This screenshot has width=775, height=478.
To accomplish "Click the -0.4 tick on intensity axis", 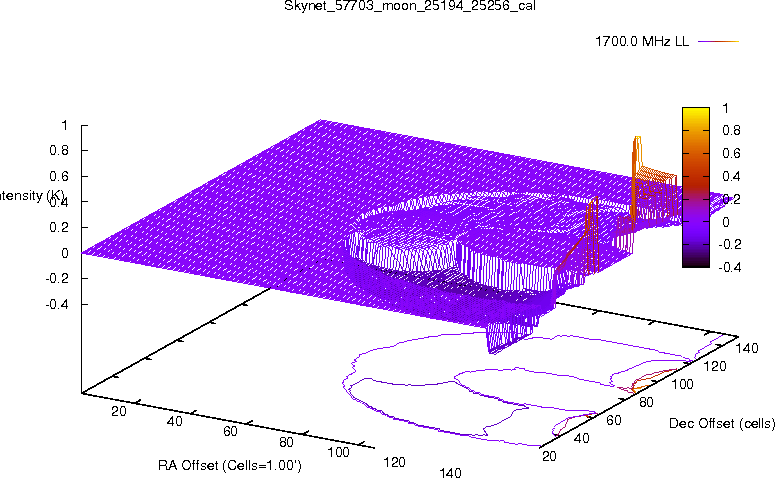I will click(x=57, y=304).
